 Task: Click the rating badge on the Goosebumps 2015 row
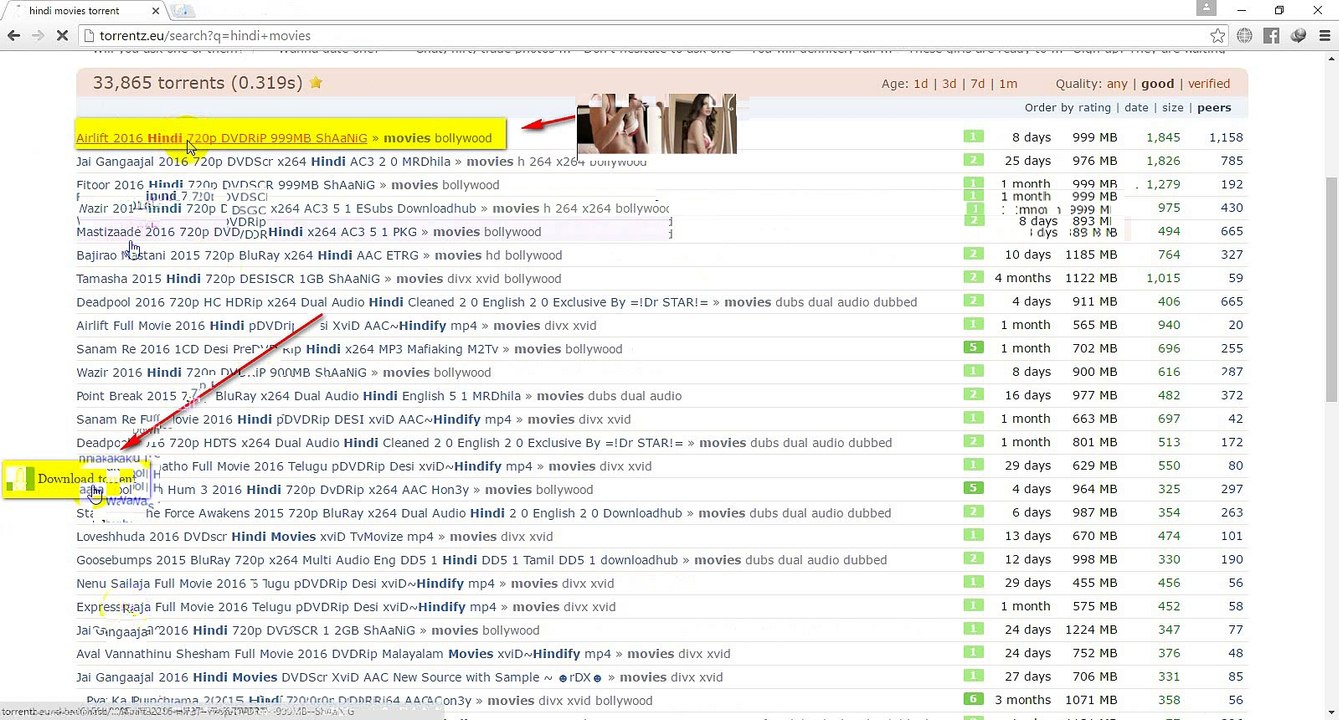click(973, 559)
